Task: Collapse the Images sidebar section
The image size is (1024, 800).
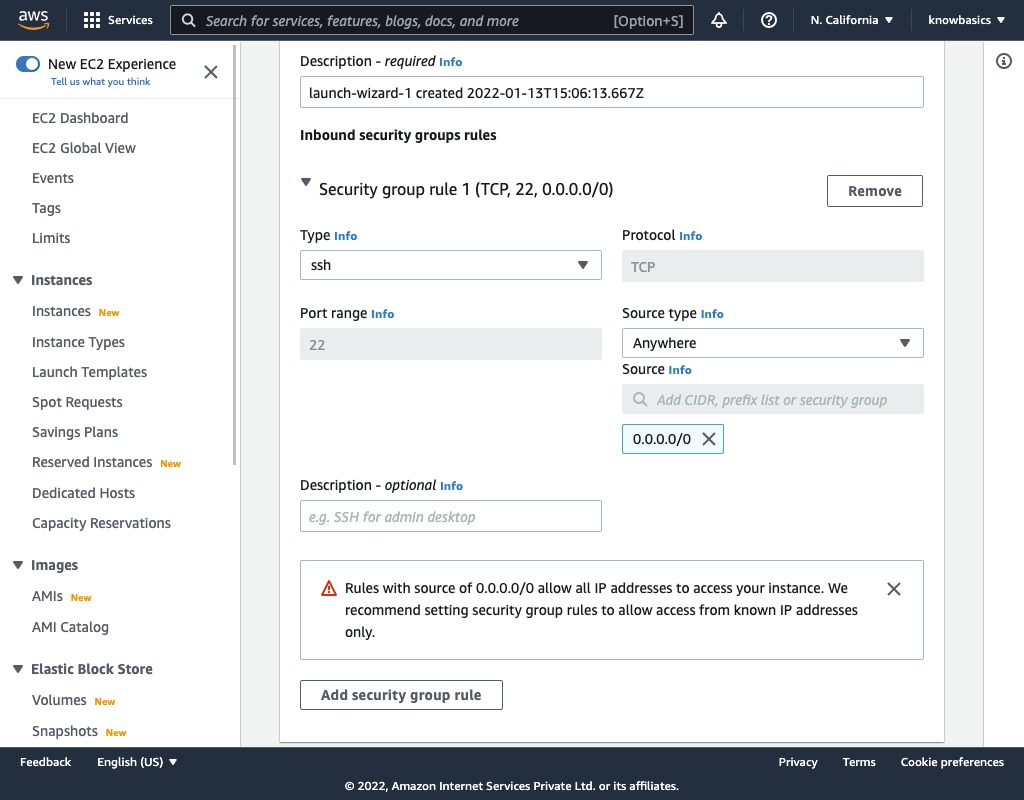Action: pos(18,565)
